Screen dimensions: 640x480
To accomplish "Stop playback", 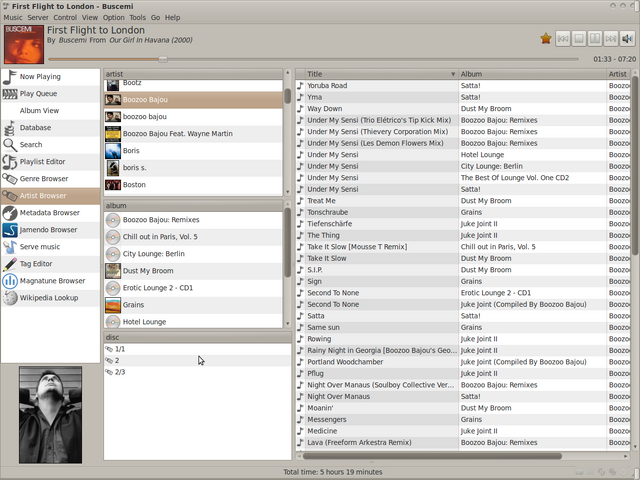I will click(x=579, y=39).
